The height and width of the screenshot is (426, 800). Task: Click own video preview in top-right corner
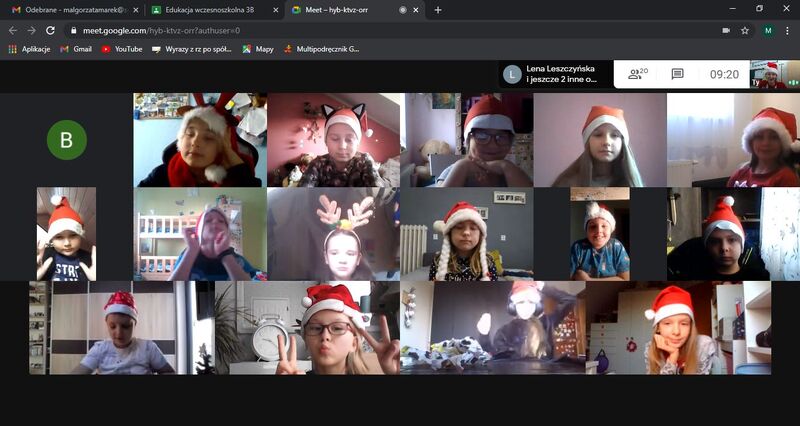coord(770,74)
